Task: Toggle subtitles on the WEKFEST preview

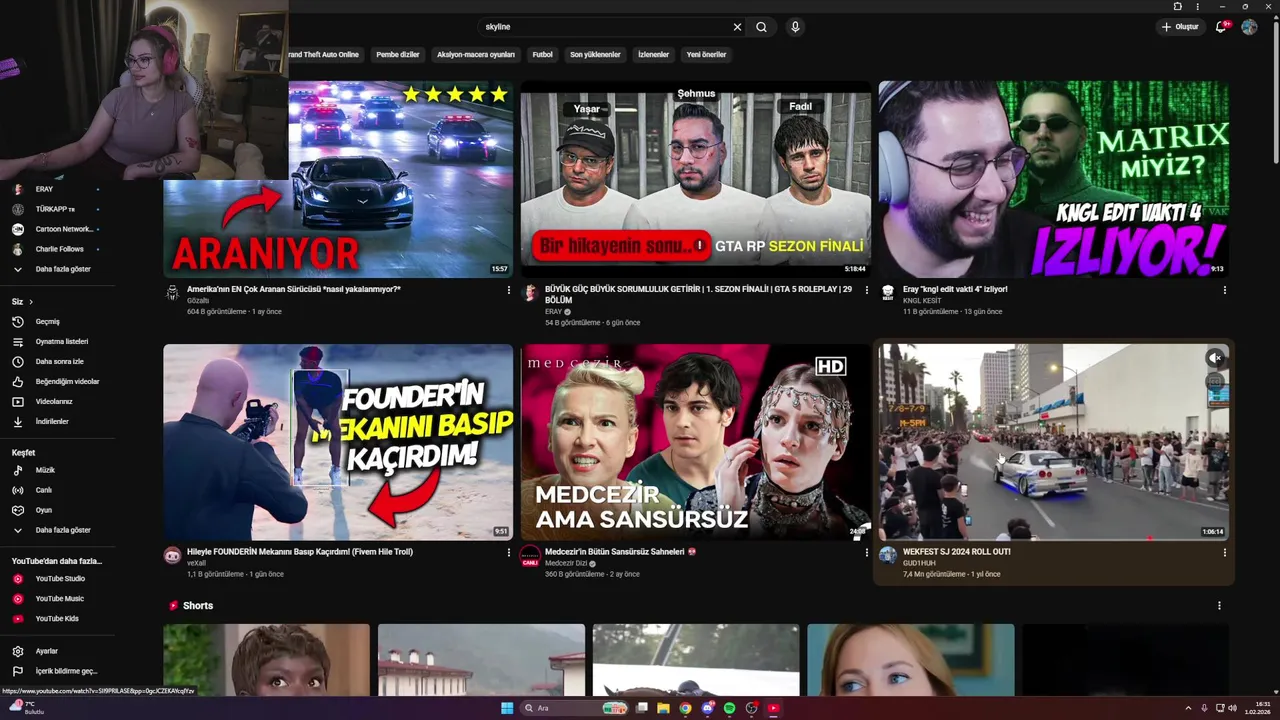Action: 1214,381
